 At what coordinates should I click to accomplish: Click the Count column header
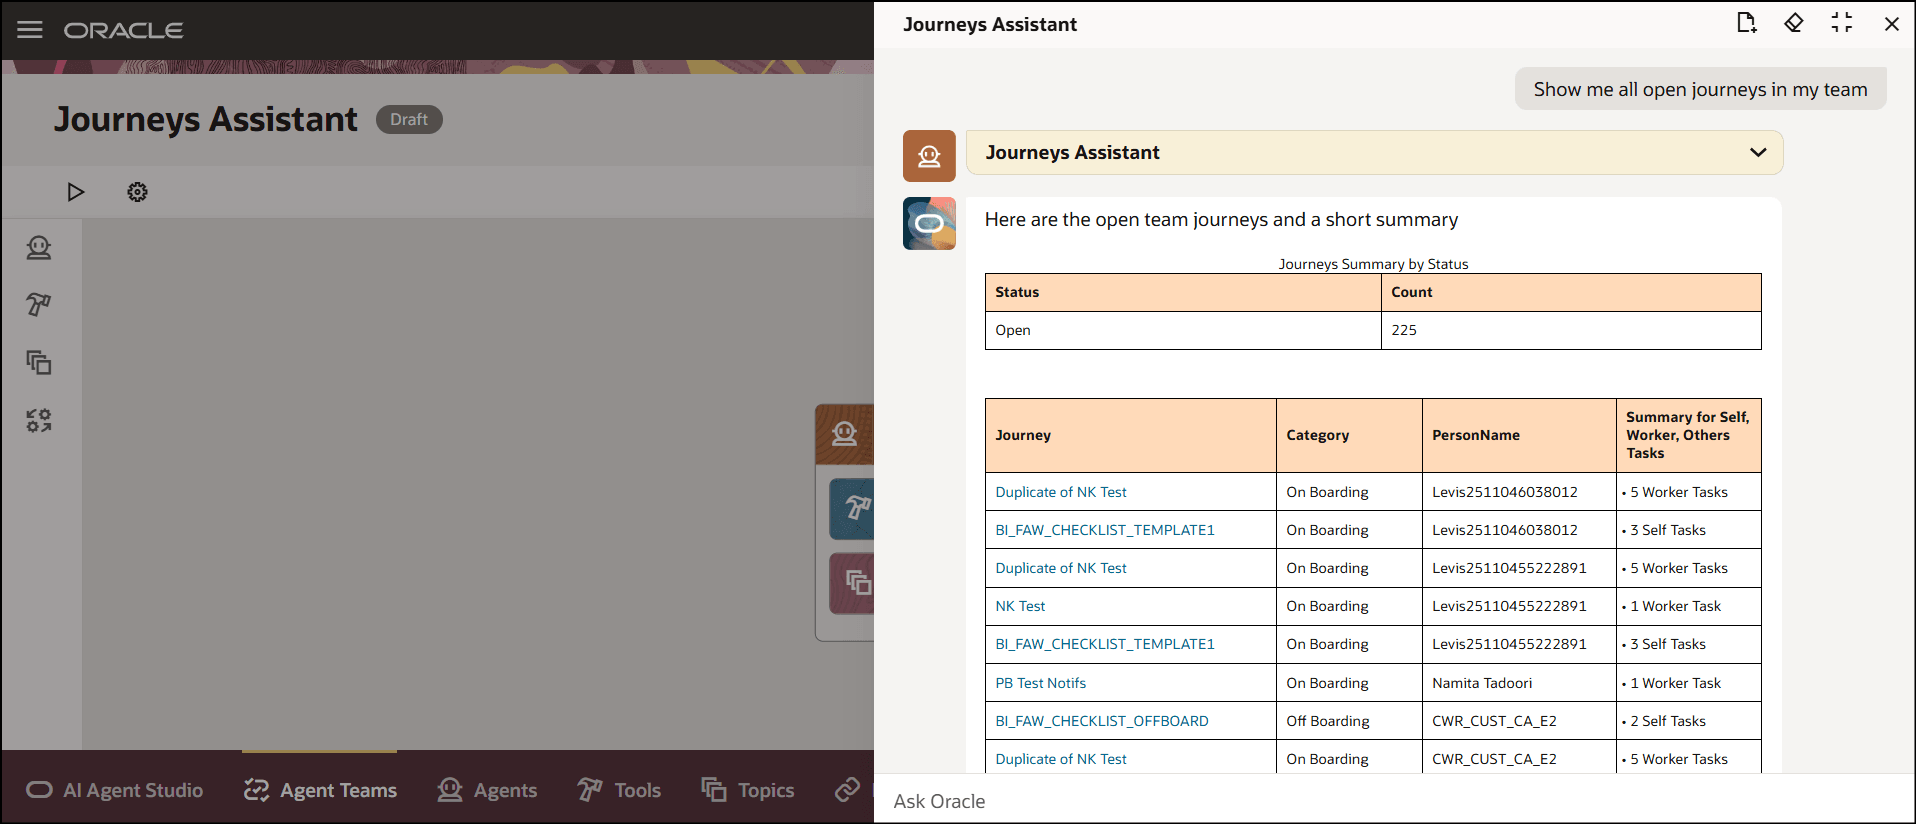pos(1571,292)
